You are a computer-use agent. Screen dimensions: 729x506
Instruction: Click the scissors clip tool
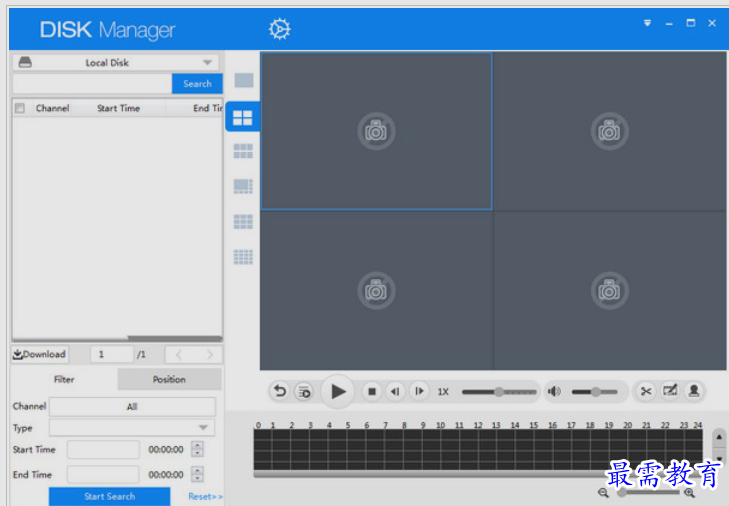pyautogui.click(x=646, y=392)
